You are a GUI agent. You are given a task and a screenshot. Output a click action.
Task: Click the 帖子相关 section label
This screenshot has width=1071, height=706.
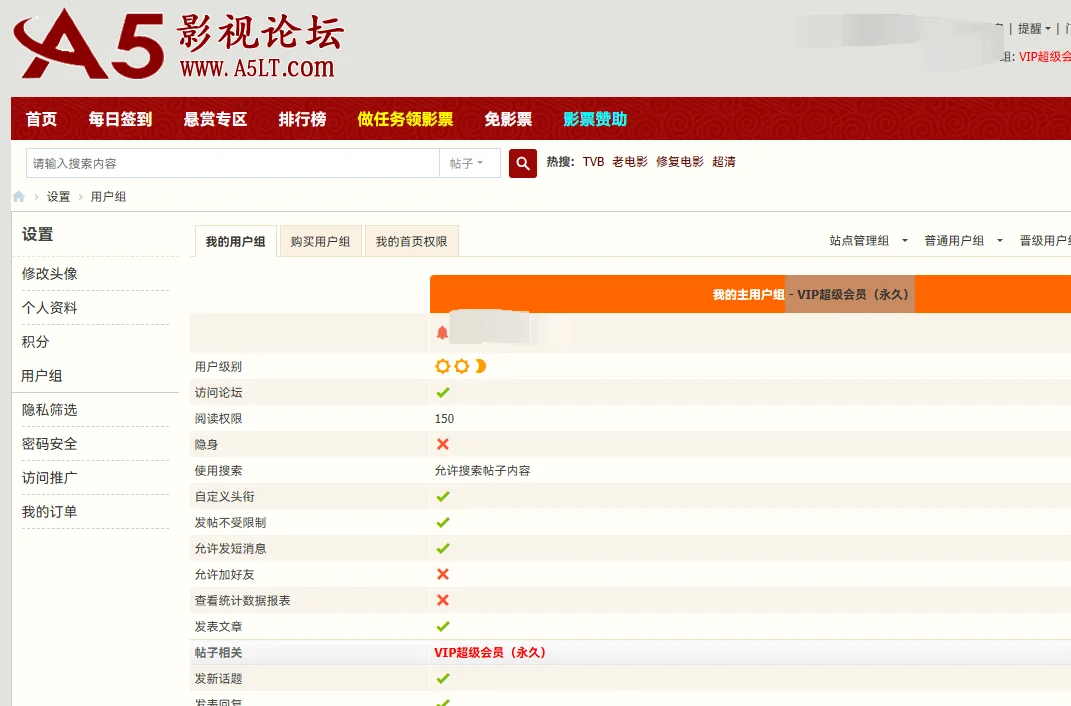218,653
